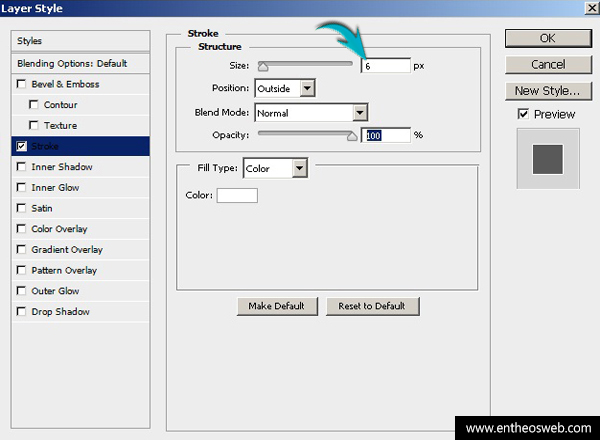Screen dimensions: 600x440
Task: Enable the Drop Shadow checkbox
Action: pos(22,312)
